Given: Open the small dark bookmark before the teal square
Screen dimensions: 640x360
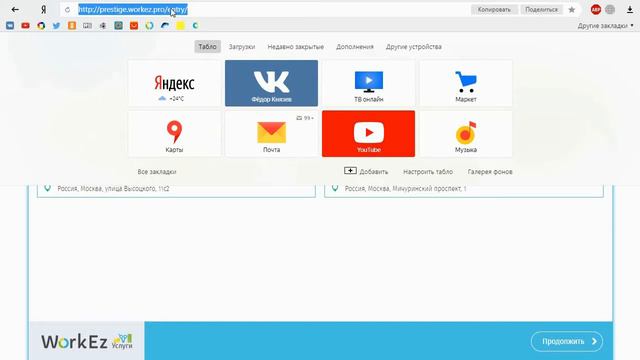Looking at the screenshot, I should pos(103,25).
